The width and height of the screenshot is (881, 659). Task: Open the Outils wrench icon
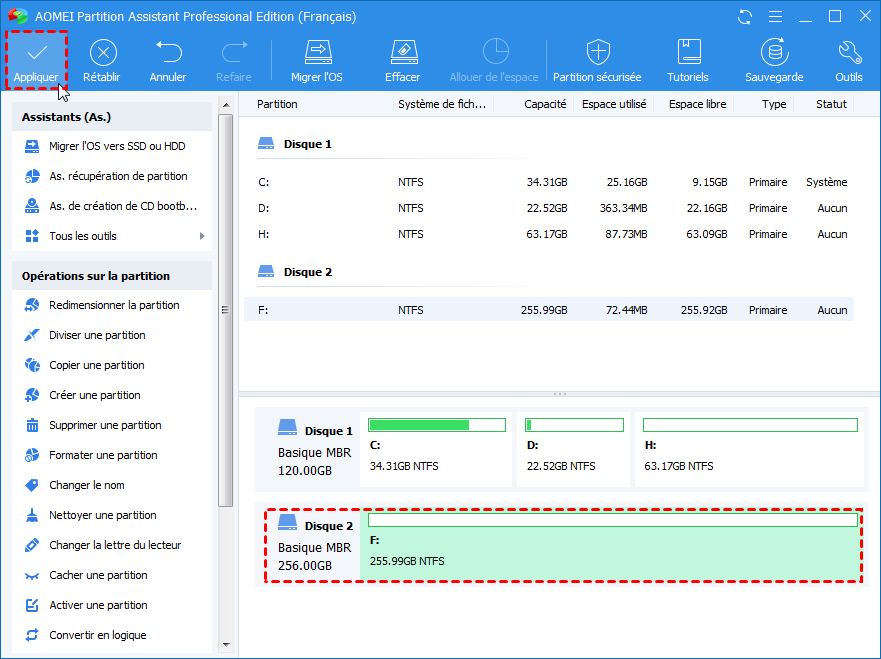(848, 52)
